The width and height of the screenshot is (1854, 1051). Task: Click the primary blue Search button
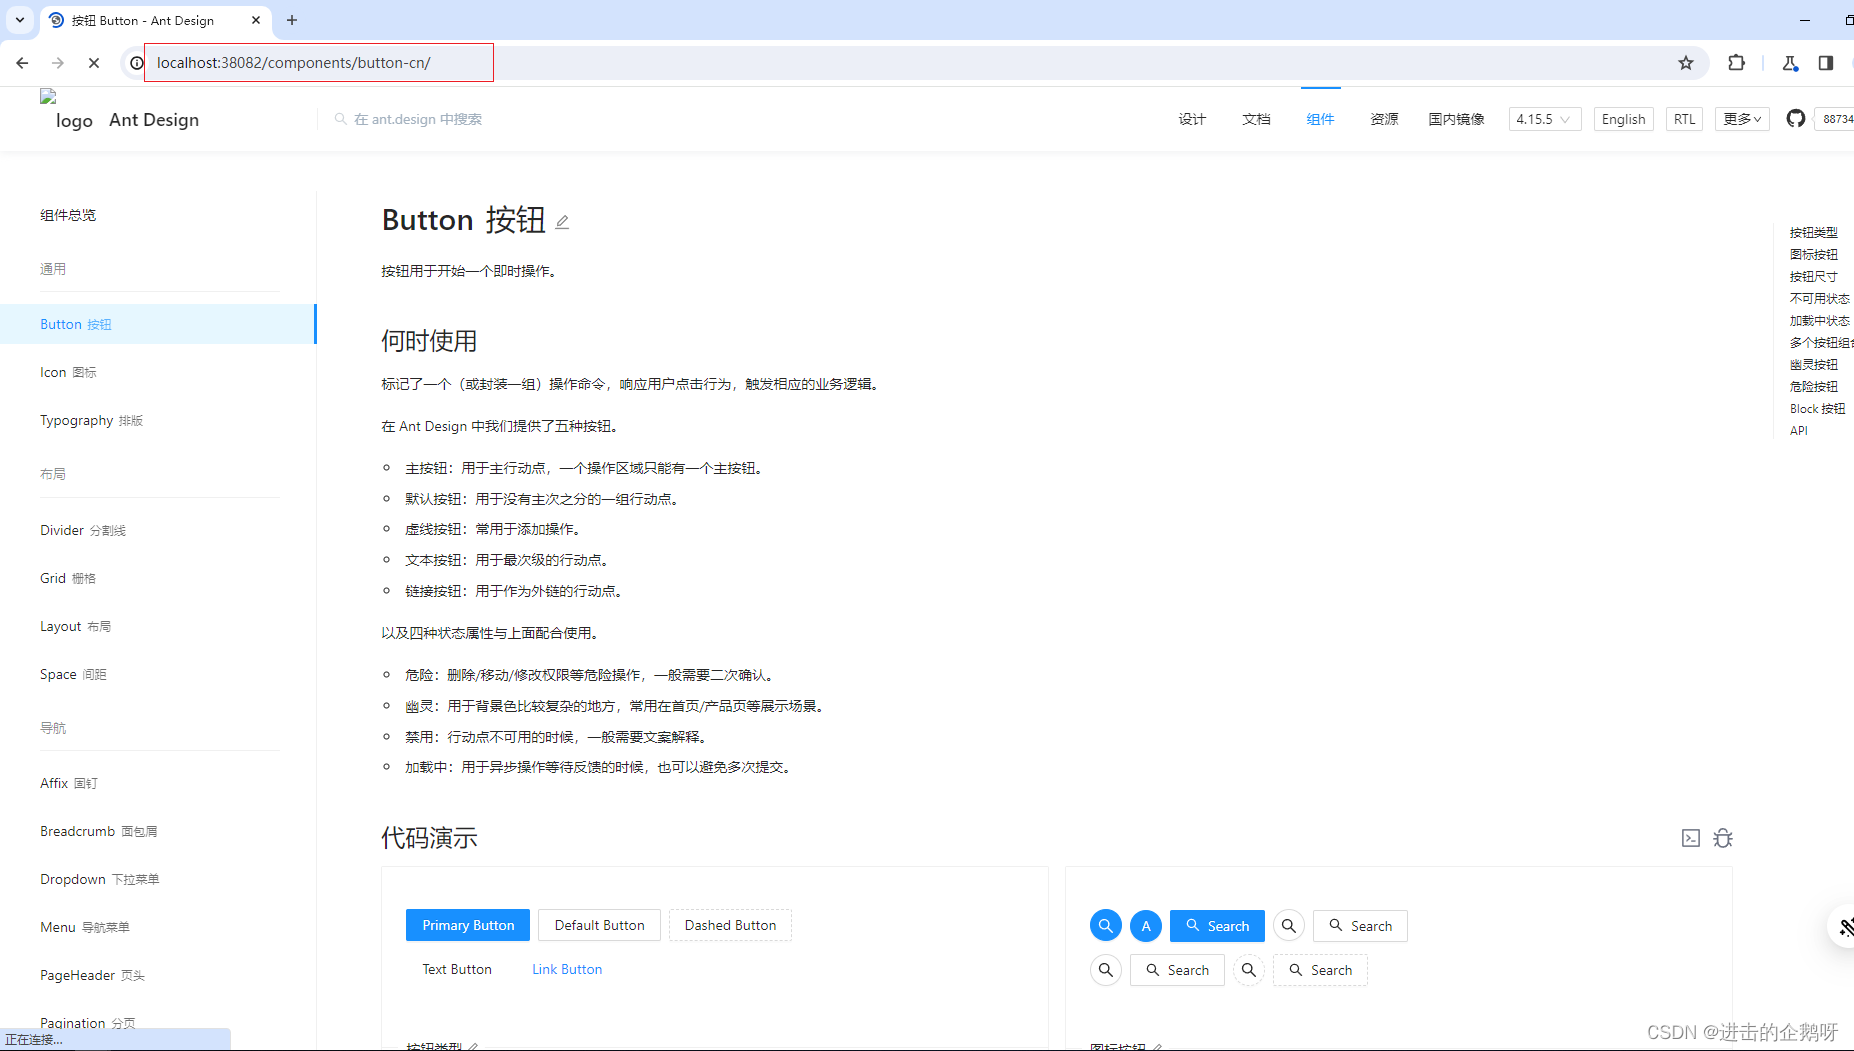tap(1217, 926)
